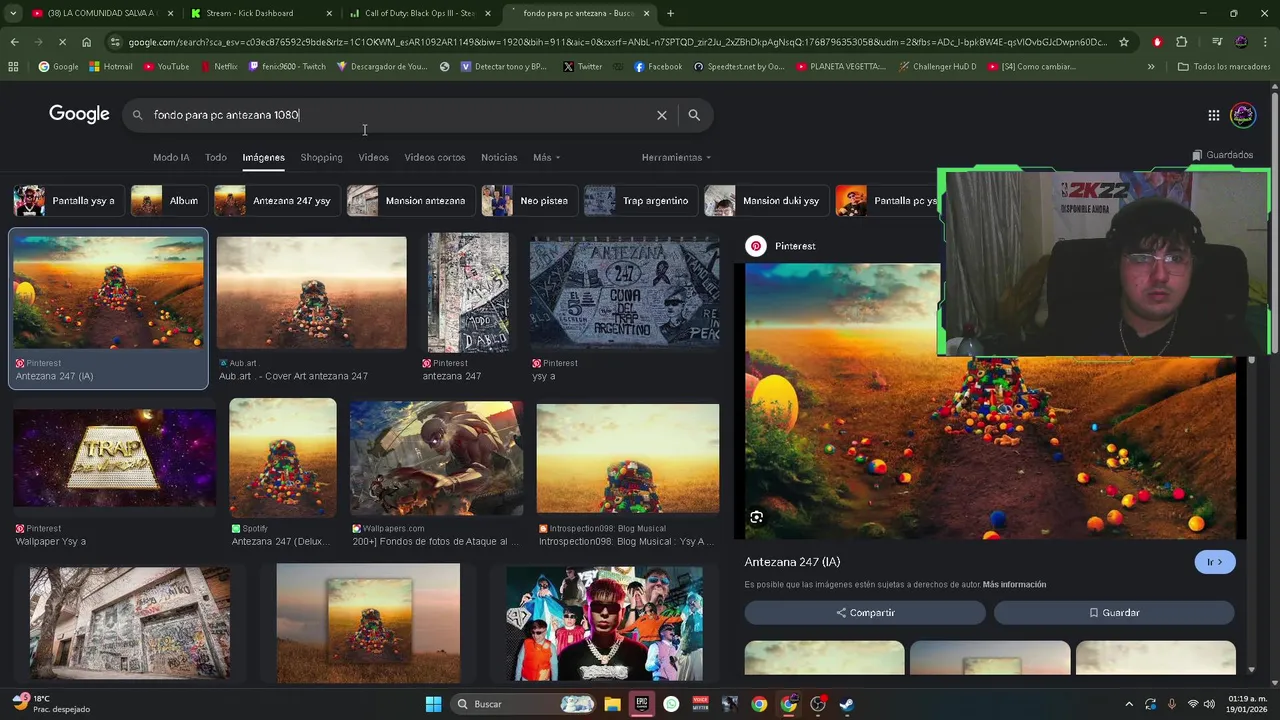Open the Hotmail bookmark

tap(111, 67)
